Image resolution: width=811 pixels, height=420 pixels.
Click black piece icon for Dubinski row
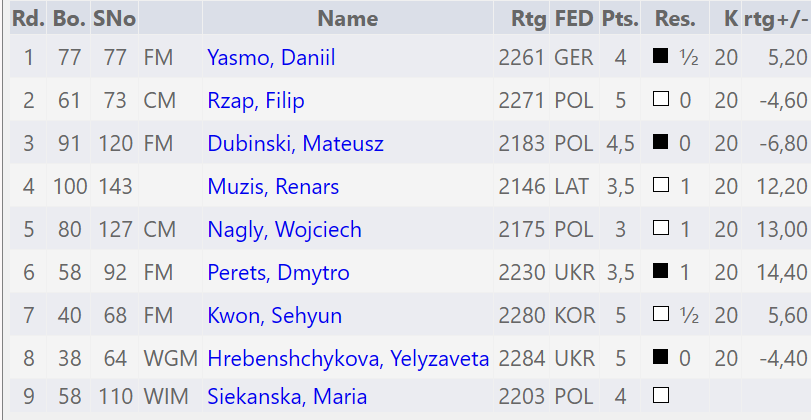click(x=660, y=142)
